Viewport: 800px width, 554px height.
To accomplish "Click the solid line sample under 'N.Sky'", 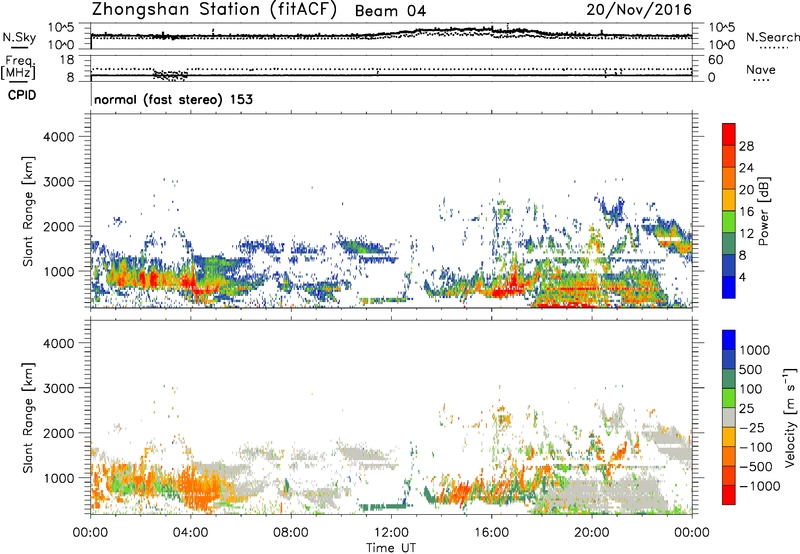I will (x=19, y=48).
